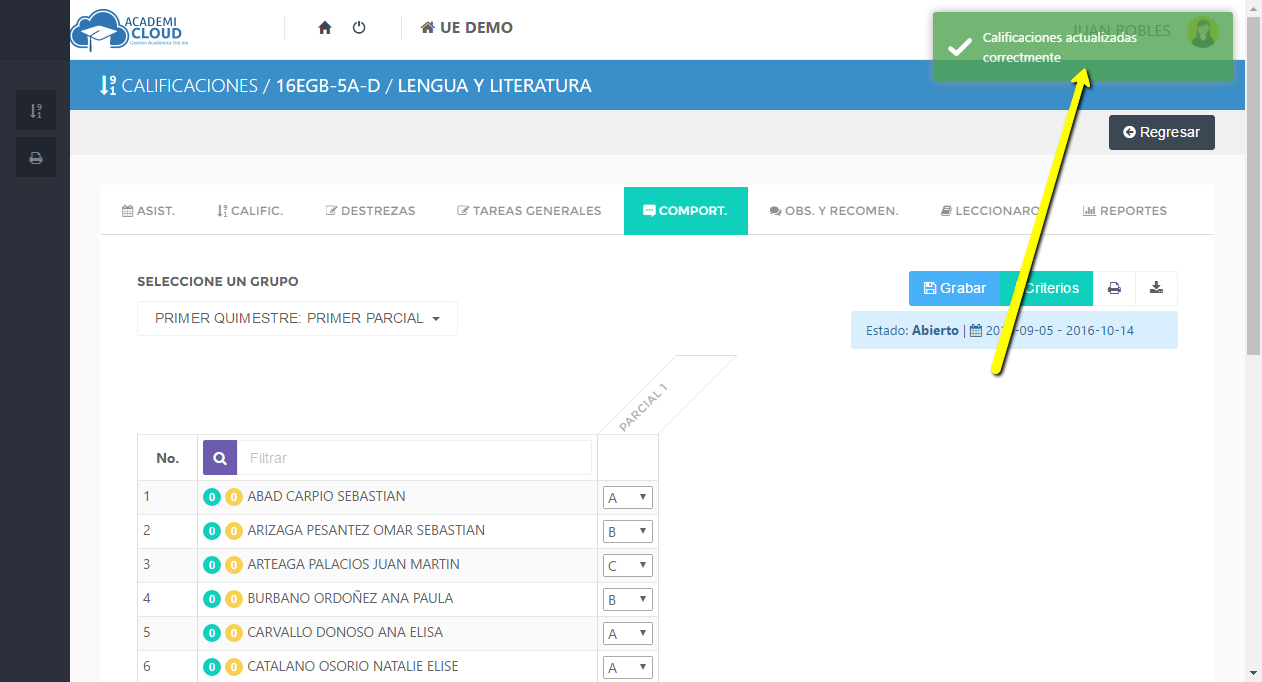Open the OBS. Y RECOMEN. tab
This screenshot has height=682, width=1262.
tap(834, 211)
